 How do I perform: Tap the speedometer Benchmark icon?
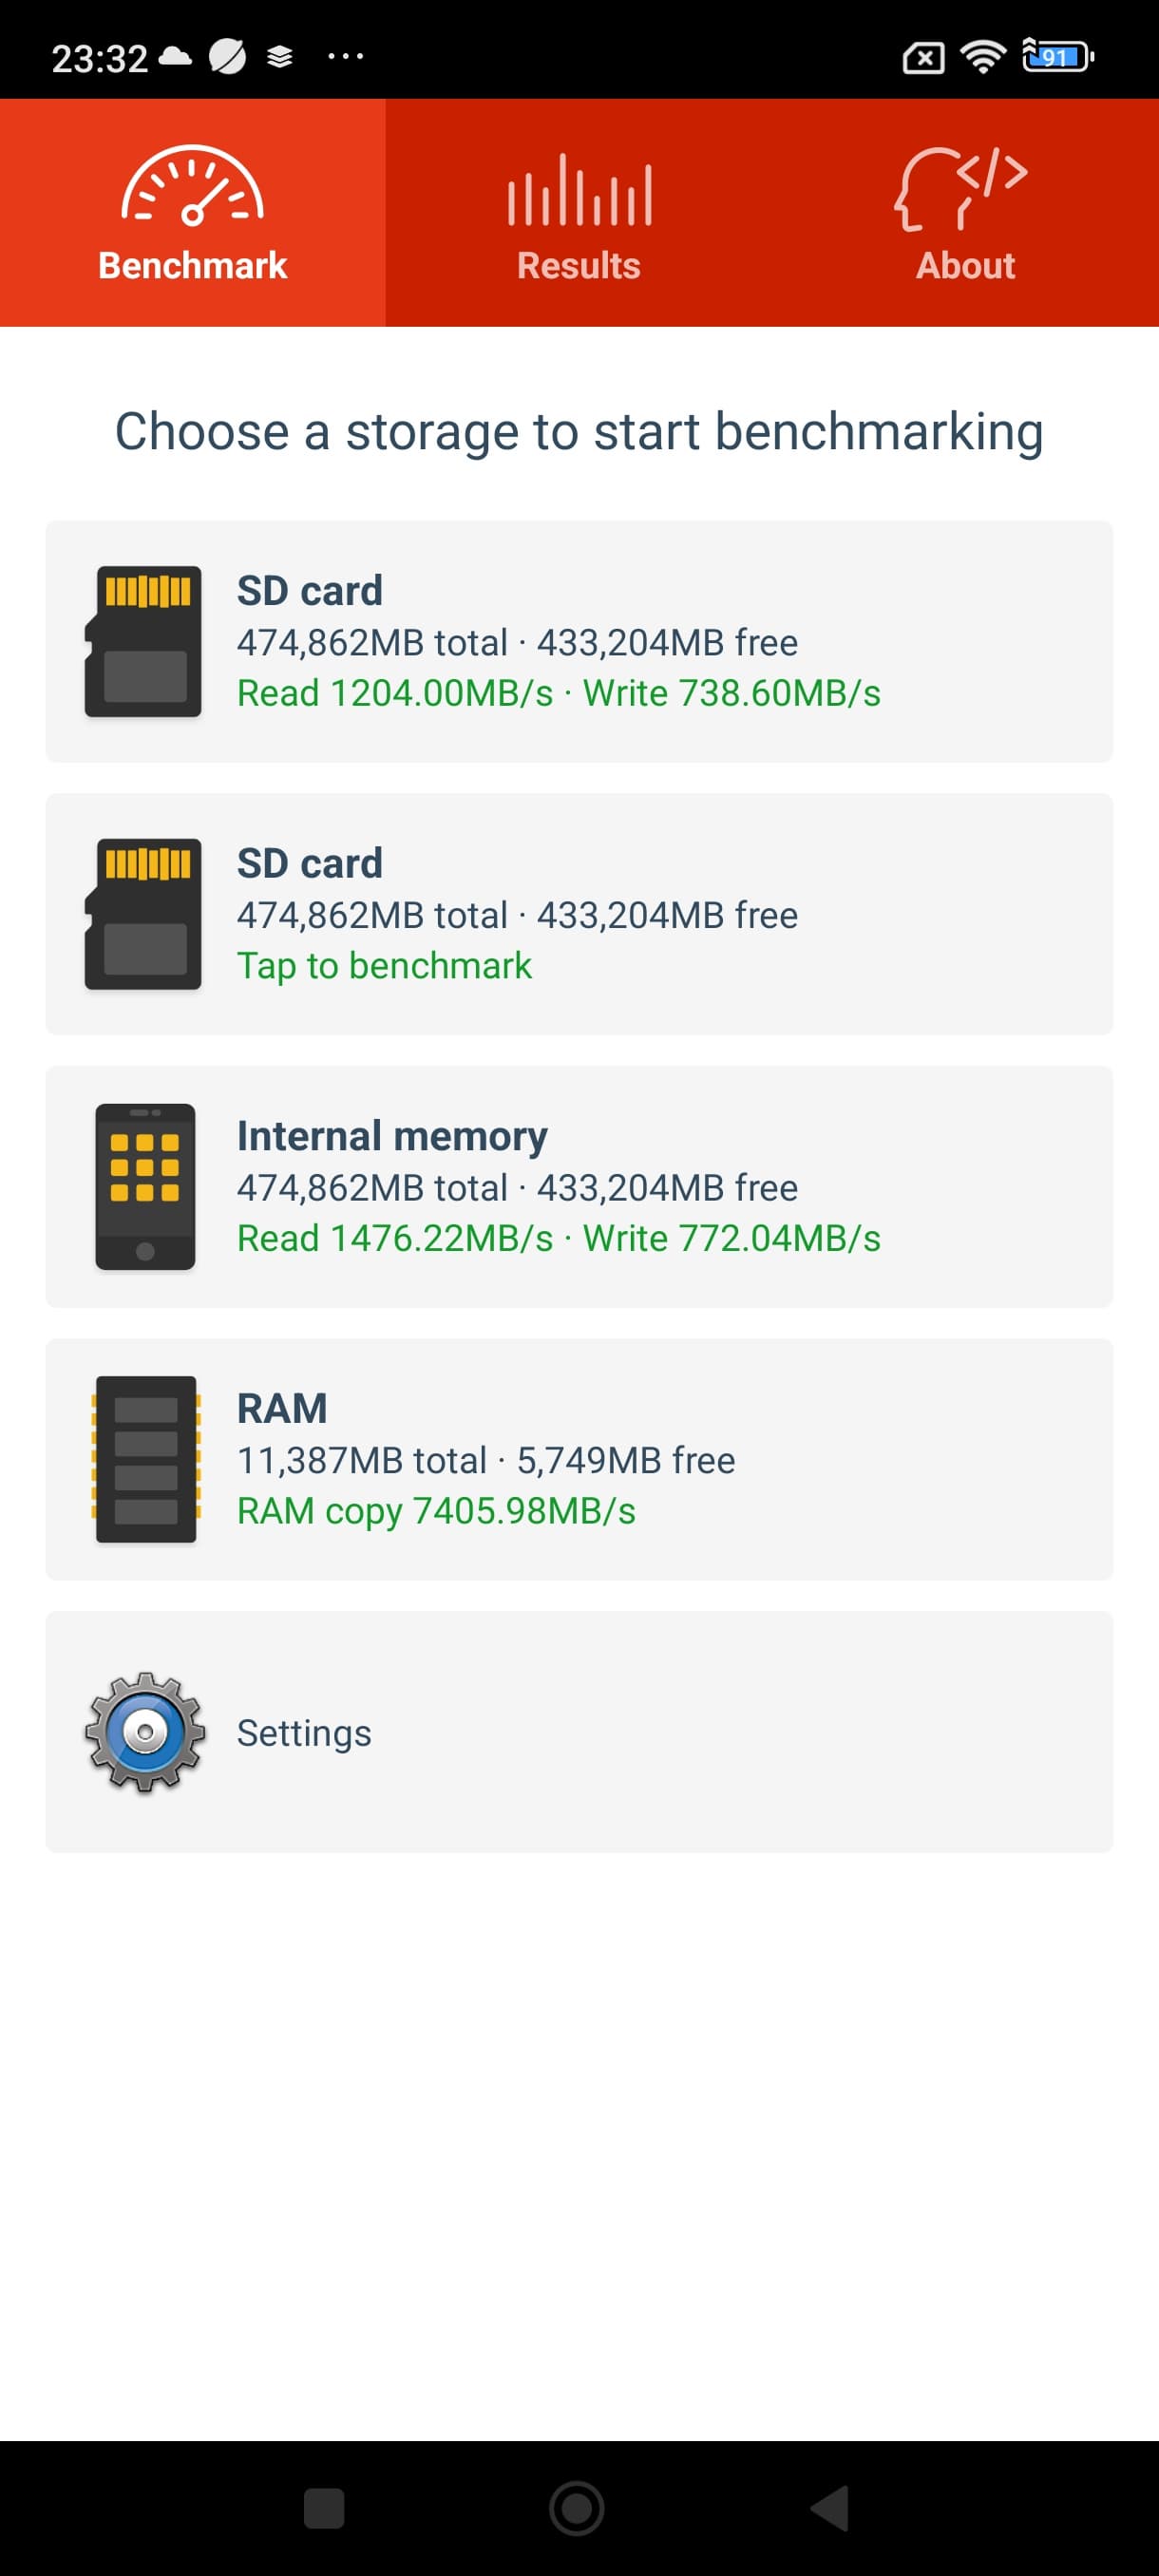tap(192, 186)
